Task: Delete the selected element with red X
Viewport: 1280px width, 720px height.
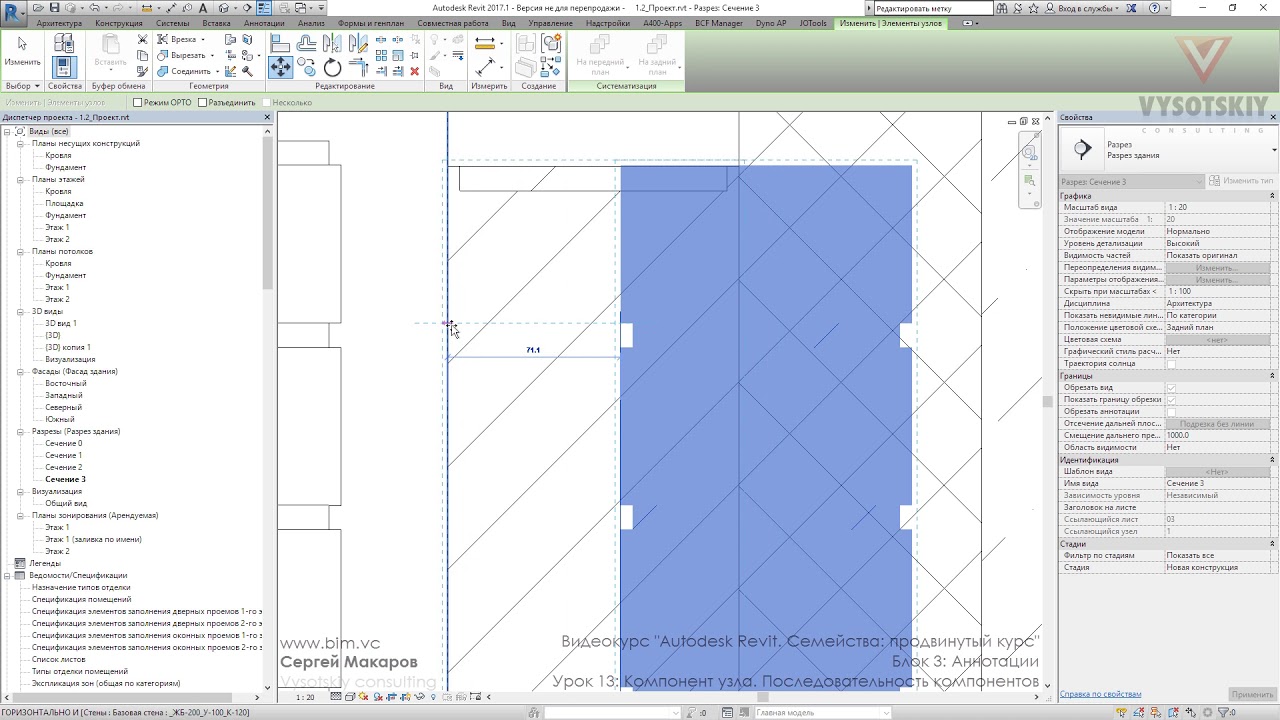Action: click(415, 71)
